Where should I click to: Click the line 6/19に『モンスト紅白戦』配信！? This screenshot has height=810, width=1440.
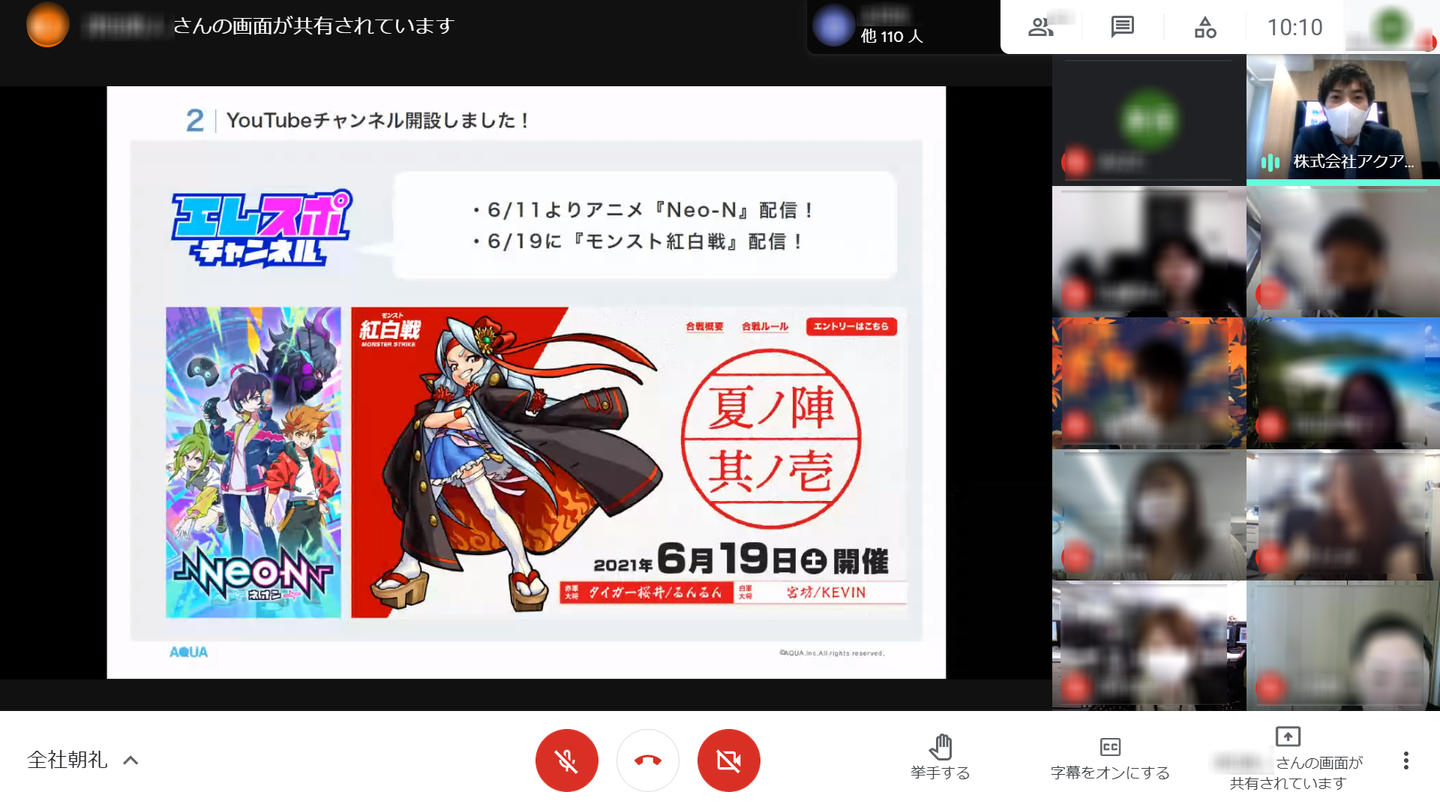coord(639,242)
